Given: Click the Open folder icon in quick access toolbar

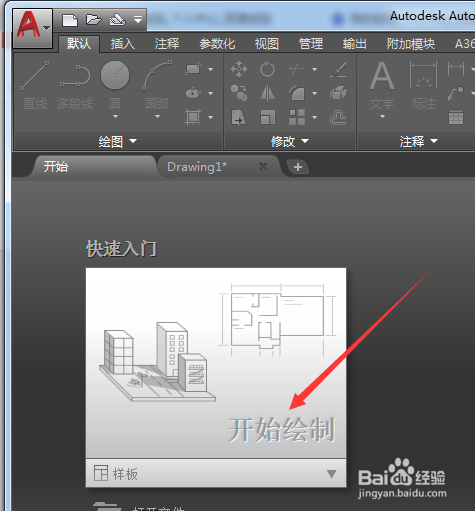Looking at the screenshot, I should point(93,20).
